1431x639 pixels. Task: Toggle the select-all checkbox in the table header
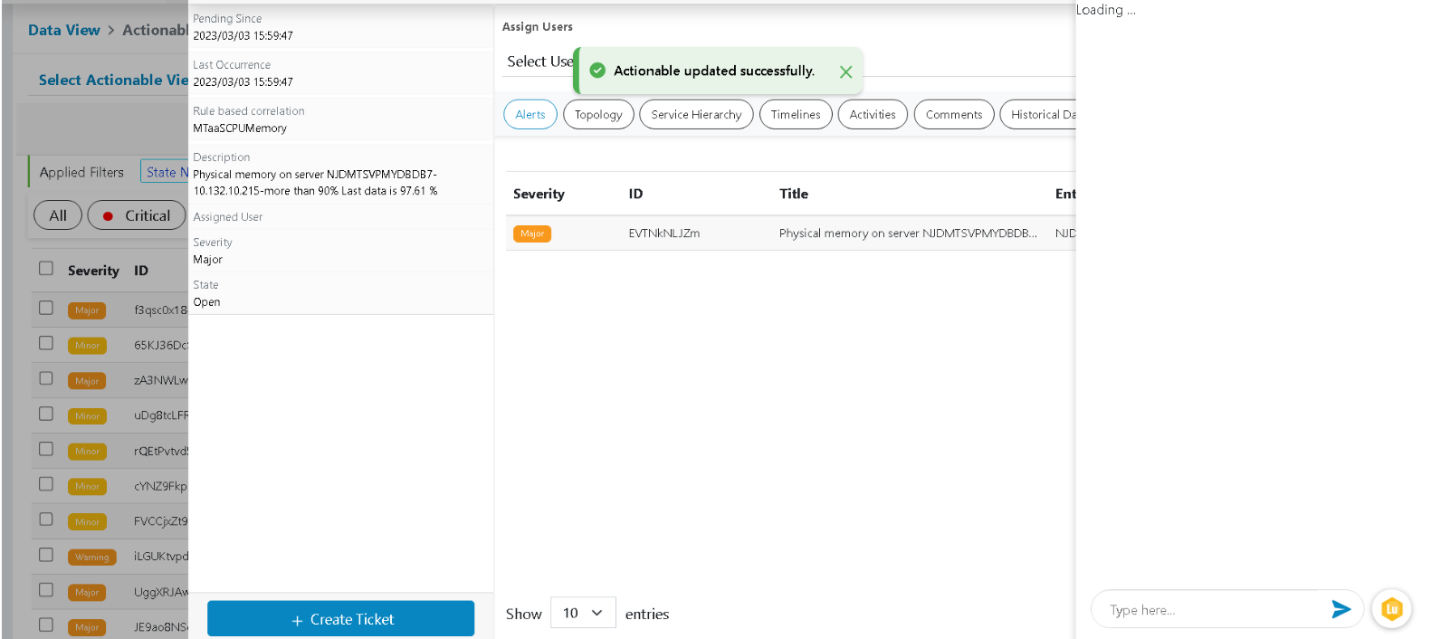click(x=46, y=268)
